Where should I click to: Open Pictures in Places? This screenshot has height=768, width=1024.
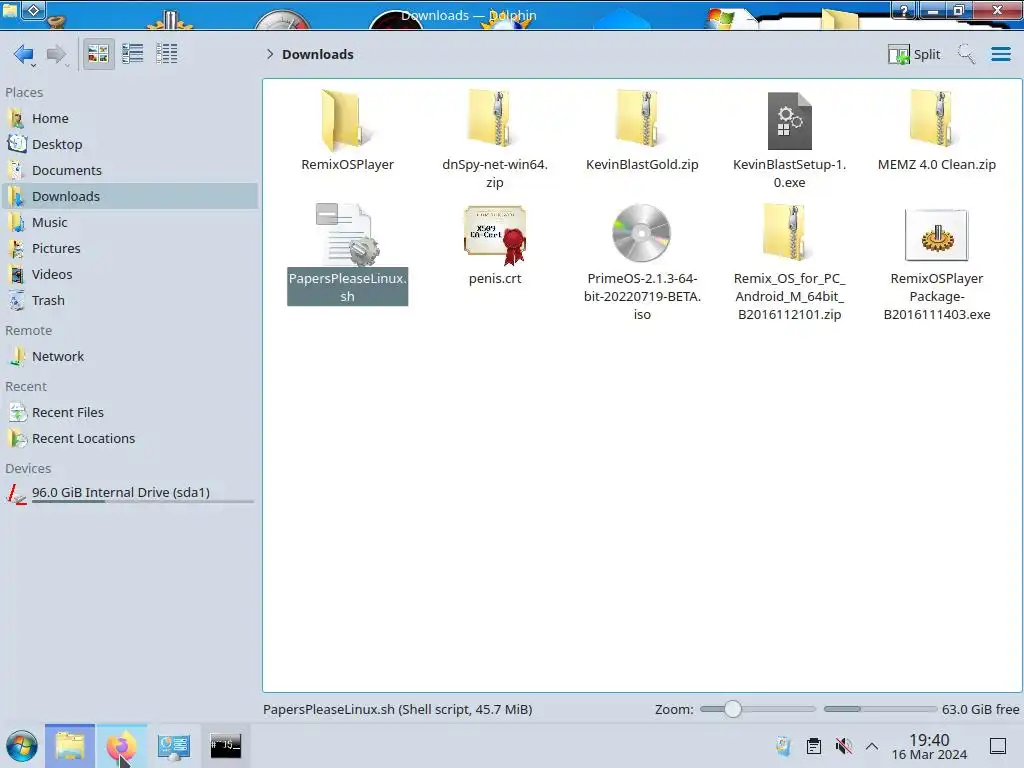point(130,249)
